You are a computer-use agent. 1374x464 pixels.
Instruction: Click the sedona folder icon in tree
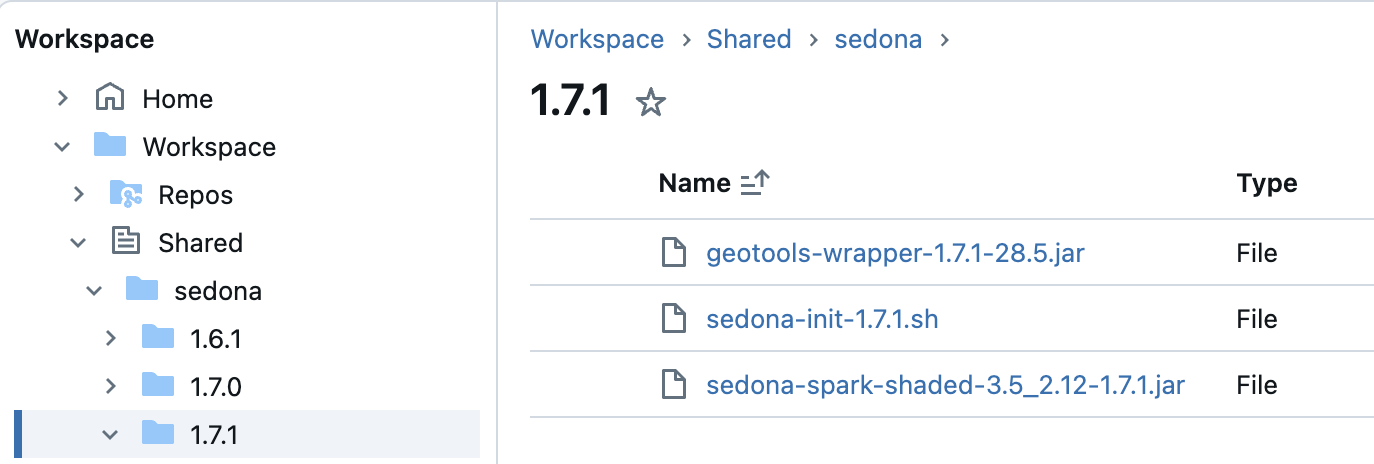coord(142,290)
